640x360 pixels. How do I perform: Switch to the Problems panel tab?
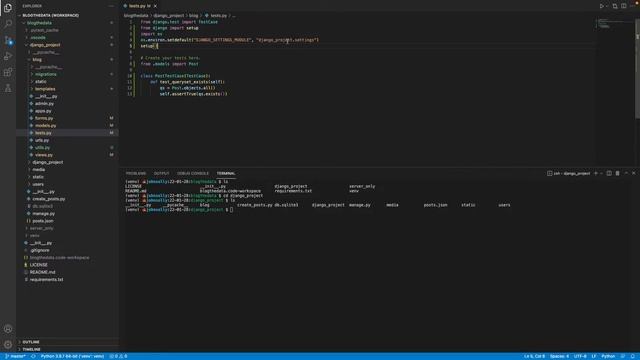pyautogui.click(x=136, y=173)
